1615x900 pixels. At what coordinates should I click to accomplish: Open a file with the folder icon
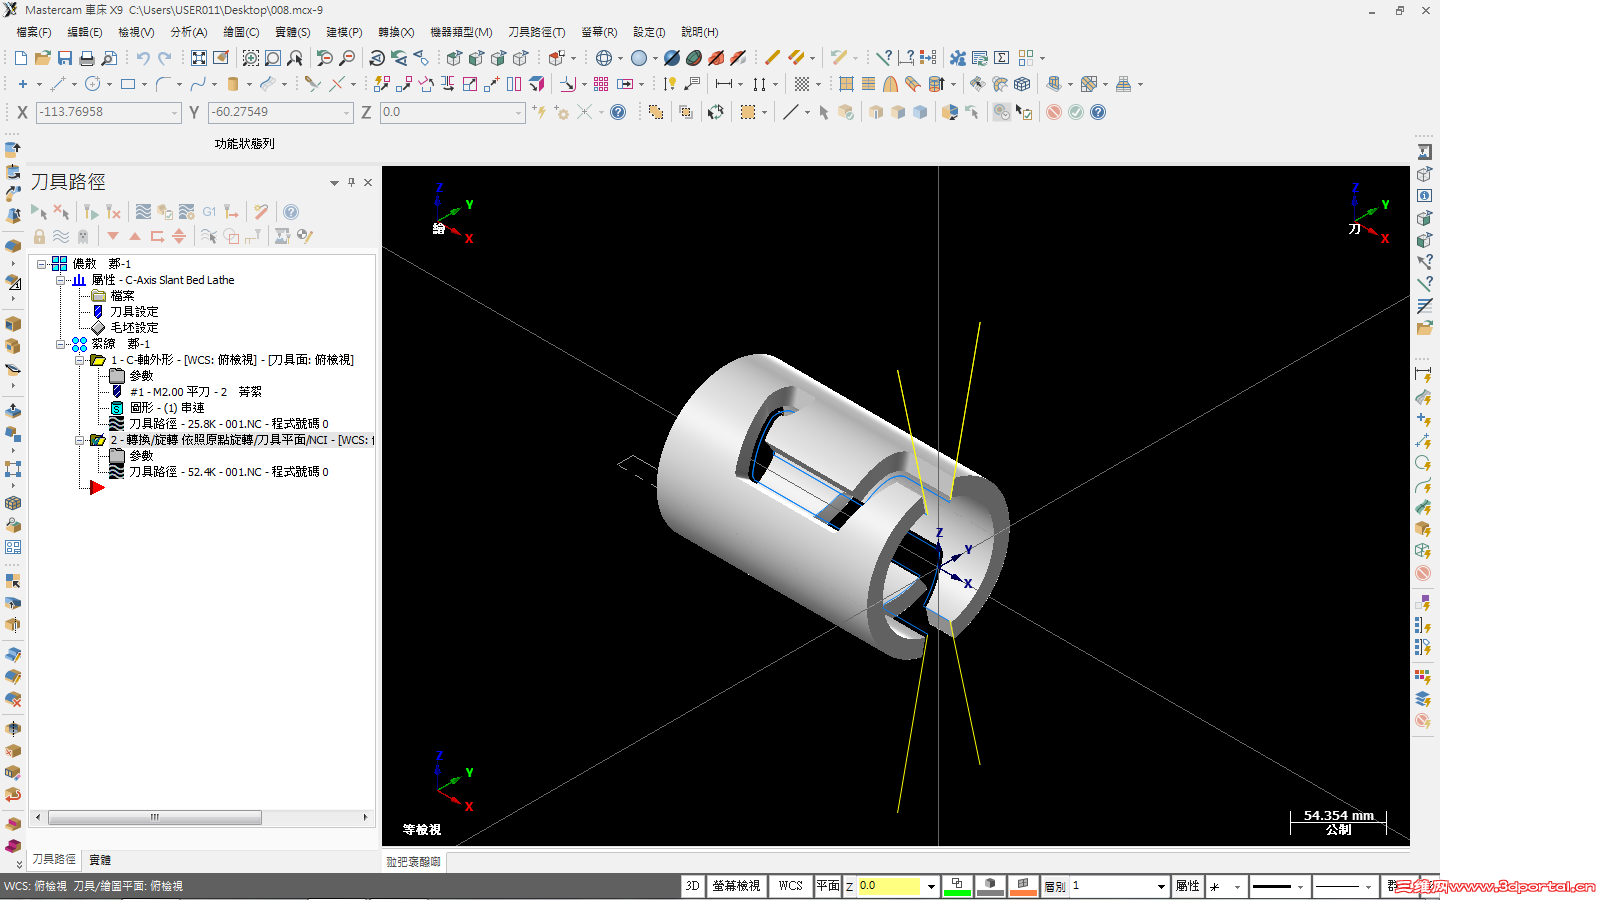pyautogui.click(x=43, y=58)
